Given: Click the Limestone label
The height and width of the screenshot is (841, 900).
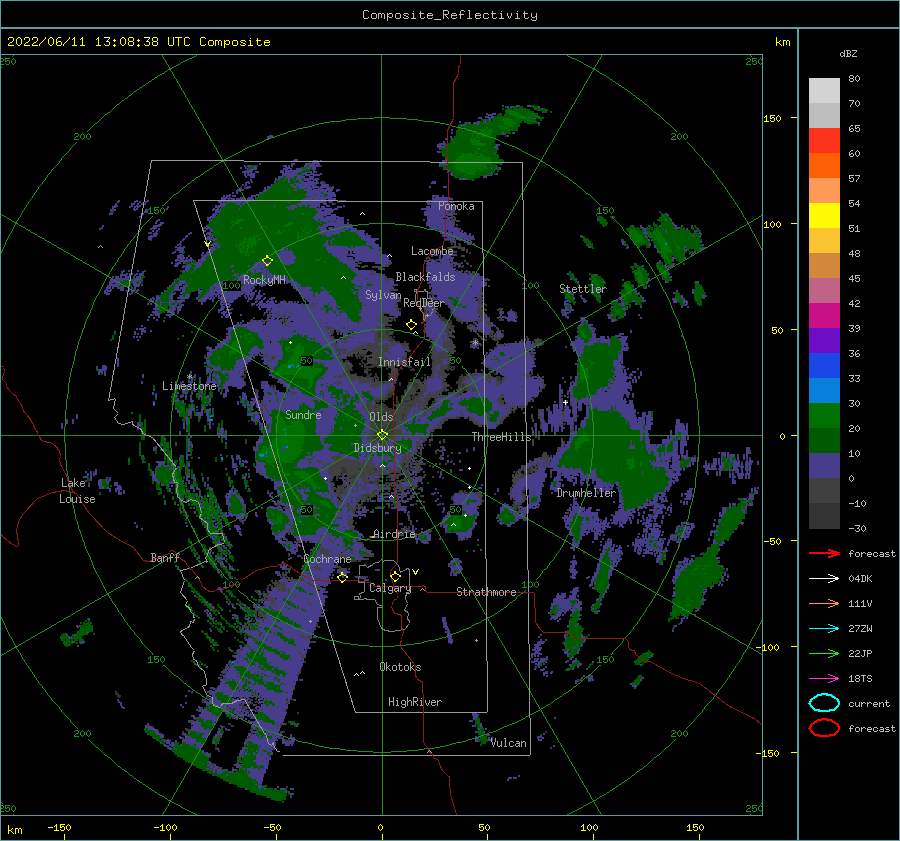Looking at the screenshot, I should click(x=189, y=386).
